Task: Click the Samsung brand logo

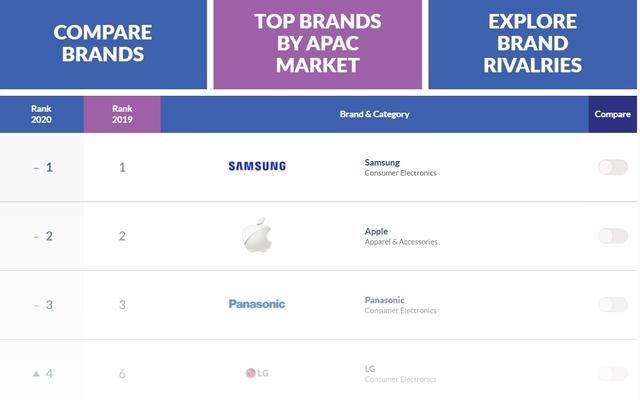Action: tap(257, 166)
